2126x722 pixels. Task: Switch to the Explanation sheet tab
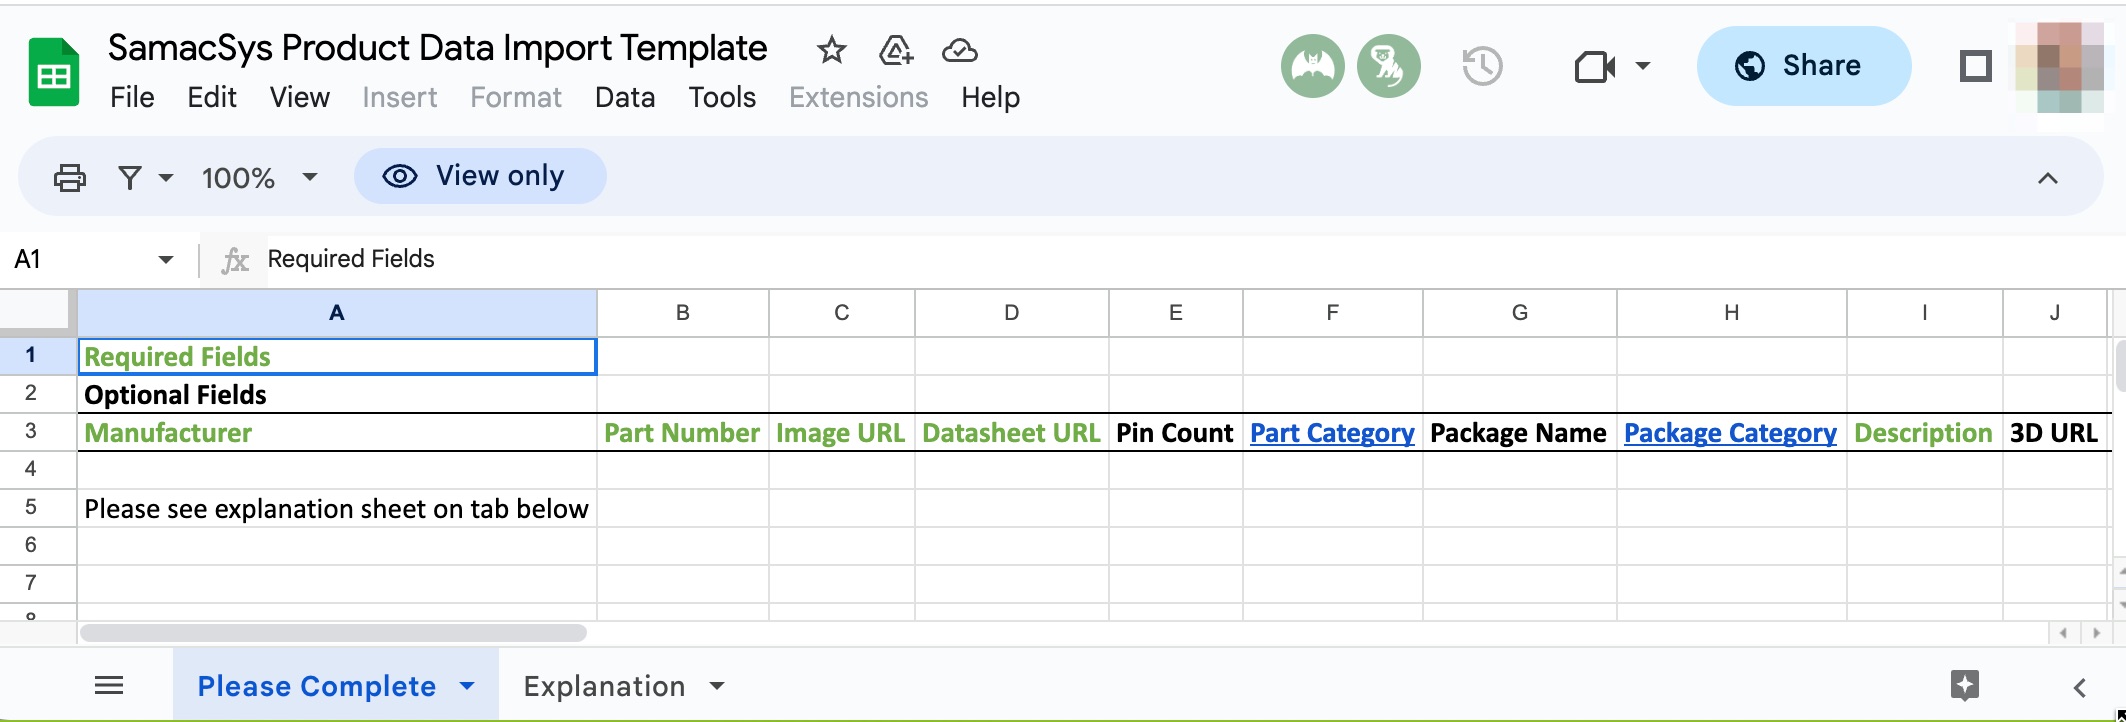coord(604,687)
